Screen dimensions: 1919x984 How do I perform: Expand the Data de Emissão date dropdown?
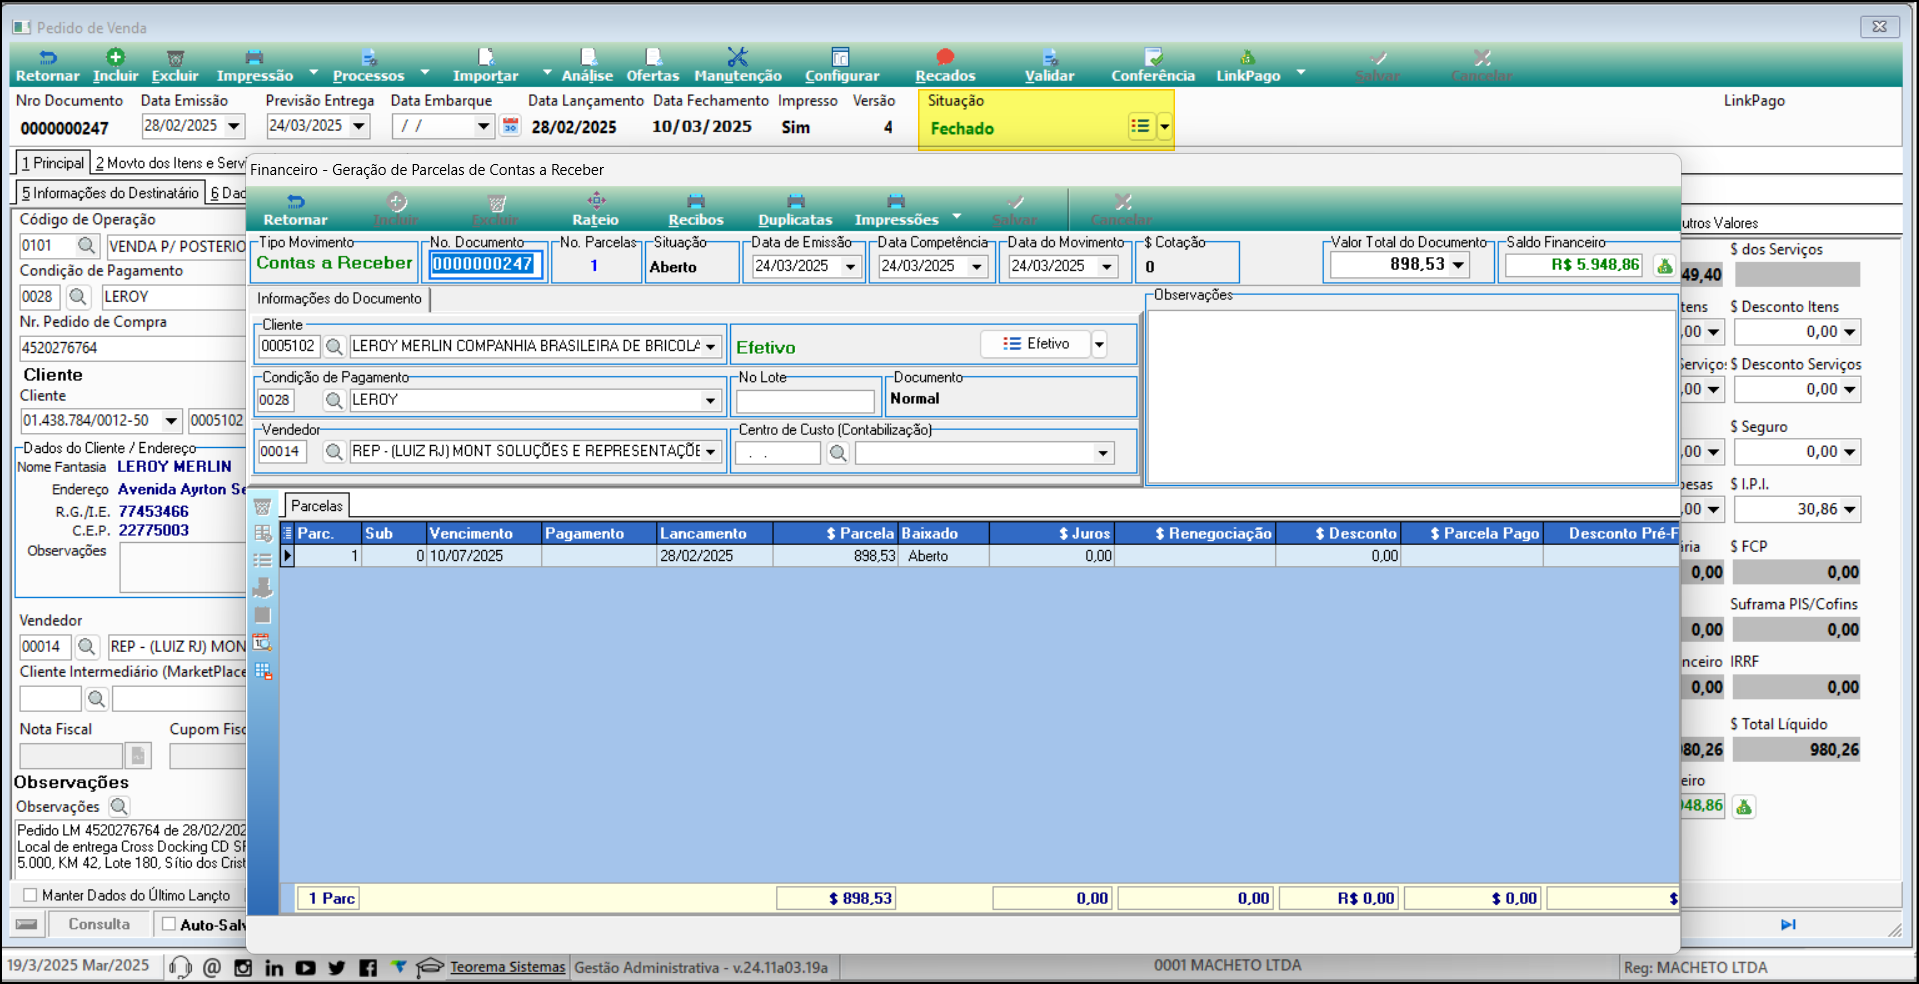[851, 266]
